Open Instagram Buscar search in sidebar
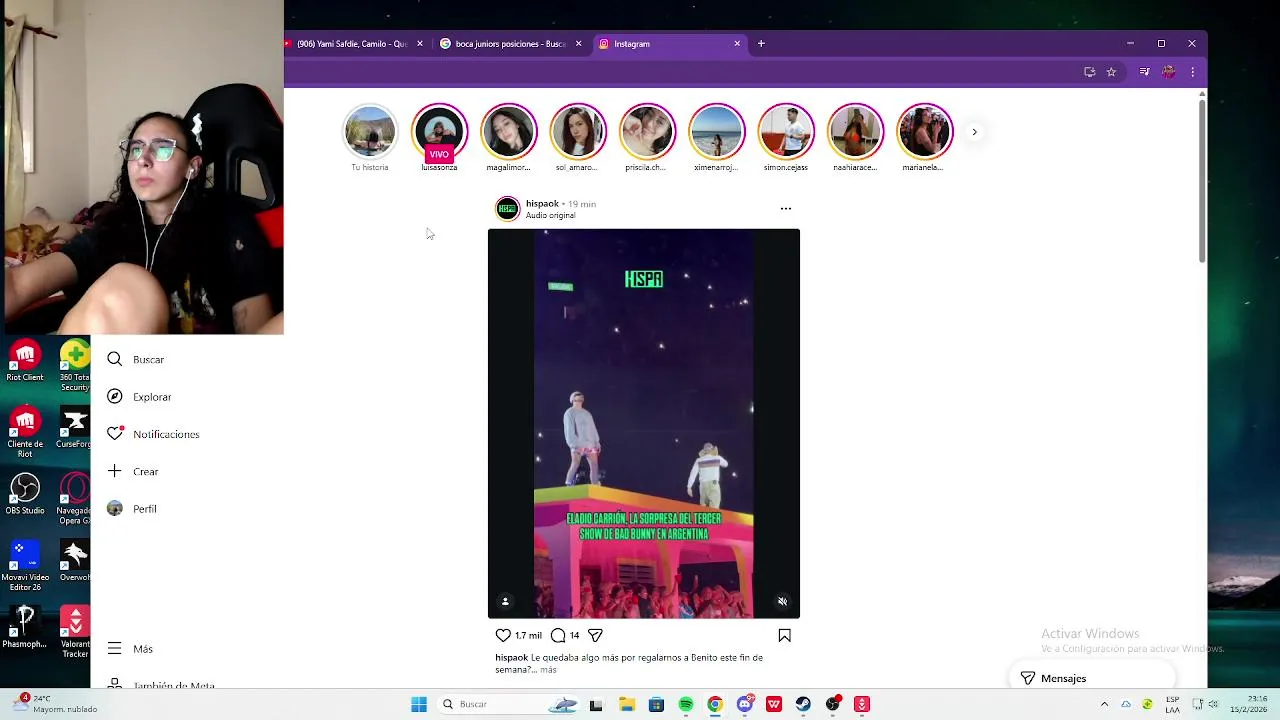 coord(136,359)
